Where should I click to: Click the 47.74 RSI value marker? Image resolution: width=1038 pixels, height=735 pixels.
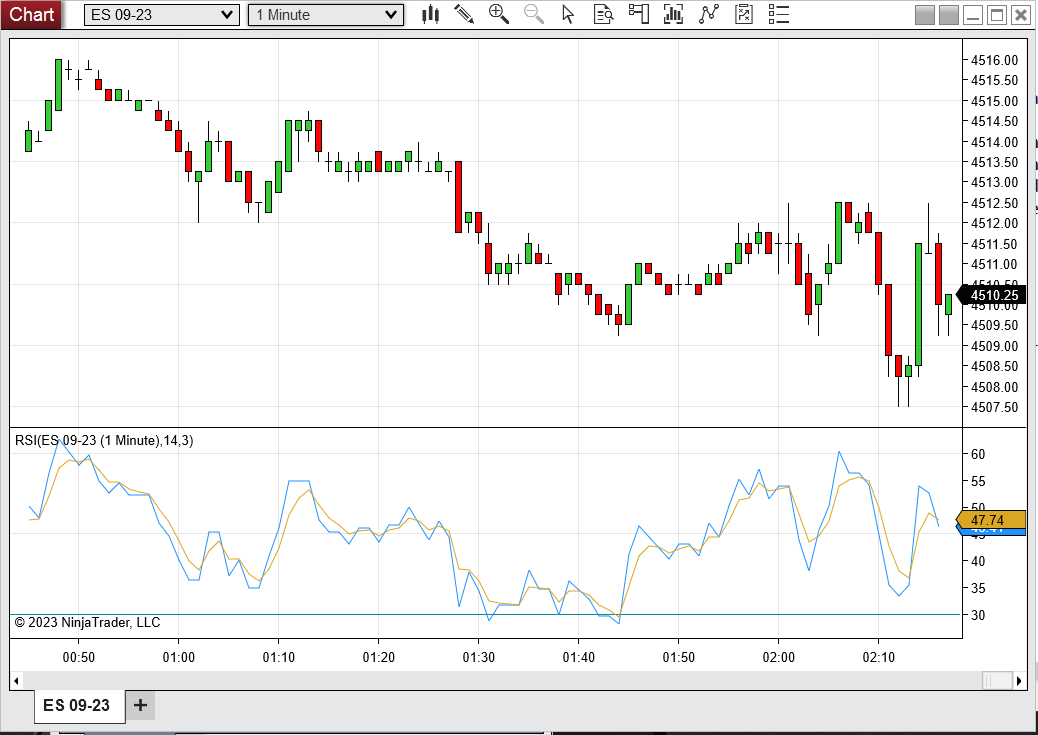992,520
